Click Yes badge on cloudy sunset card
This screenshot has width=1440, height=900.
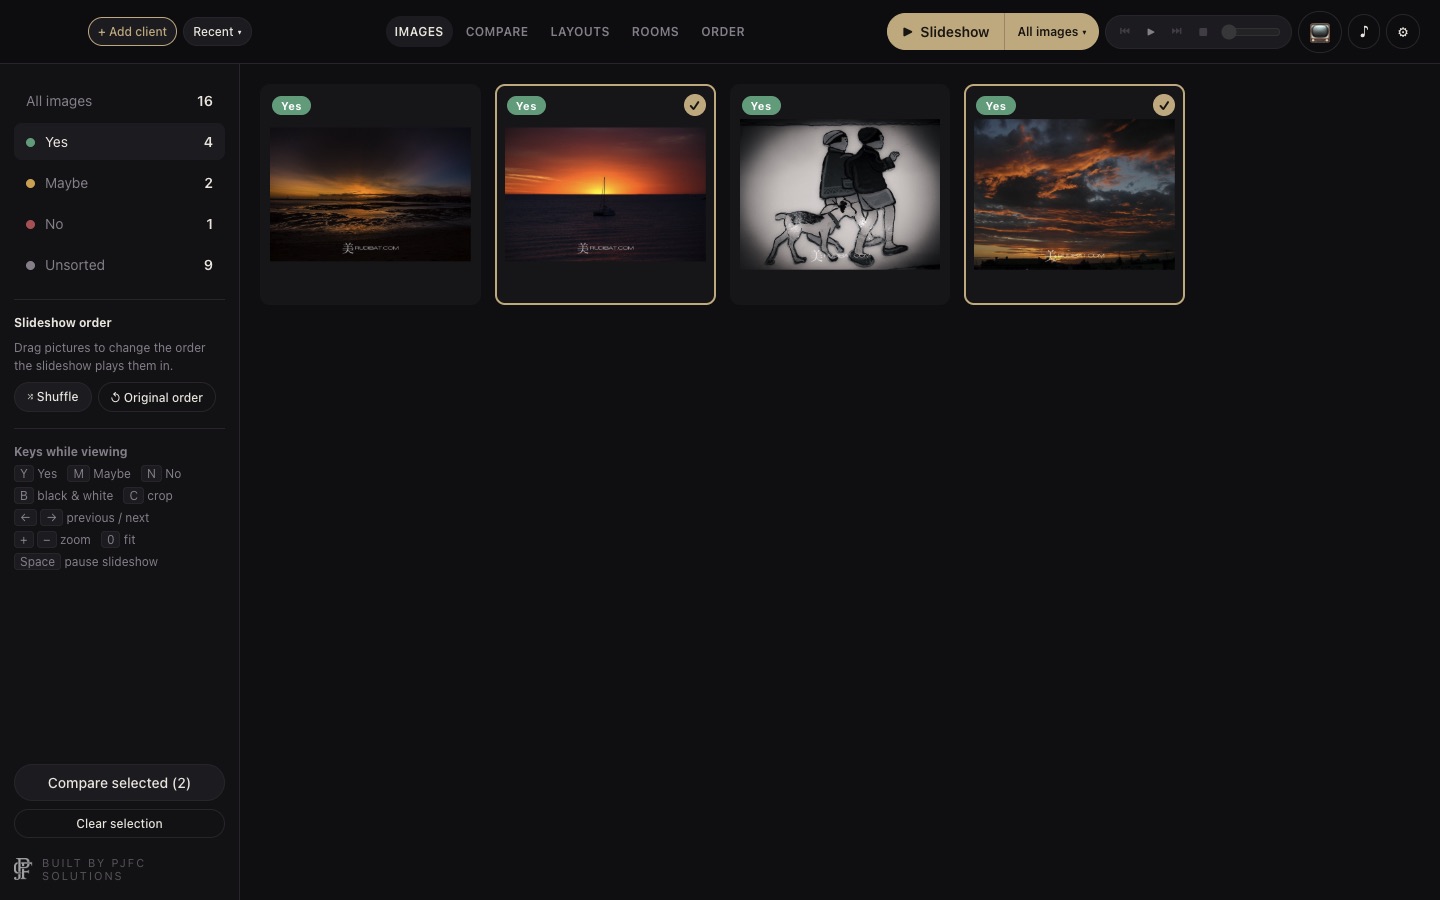tap(996, 106)
